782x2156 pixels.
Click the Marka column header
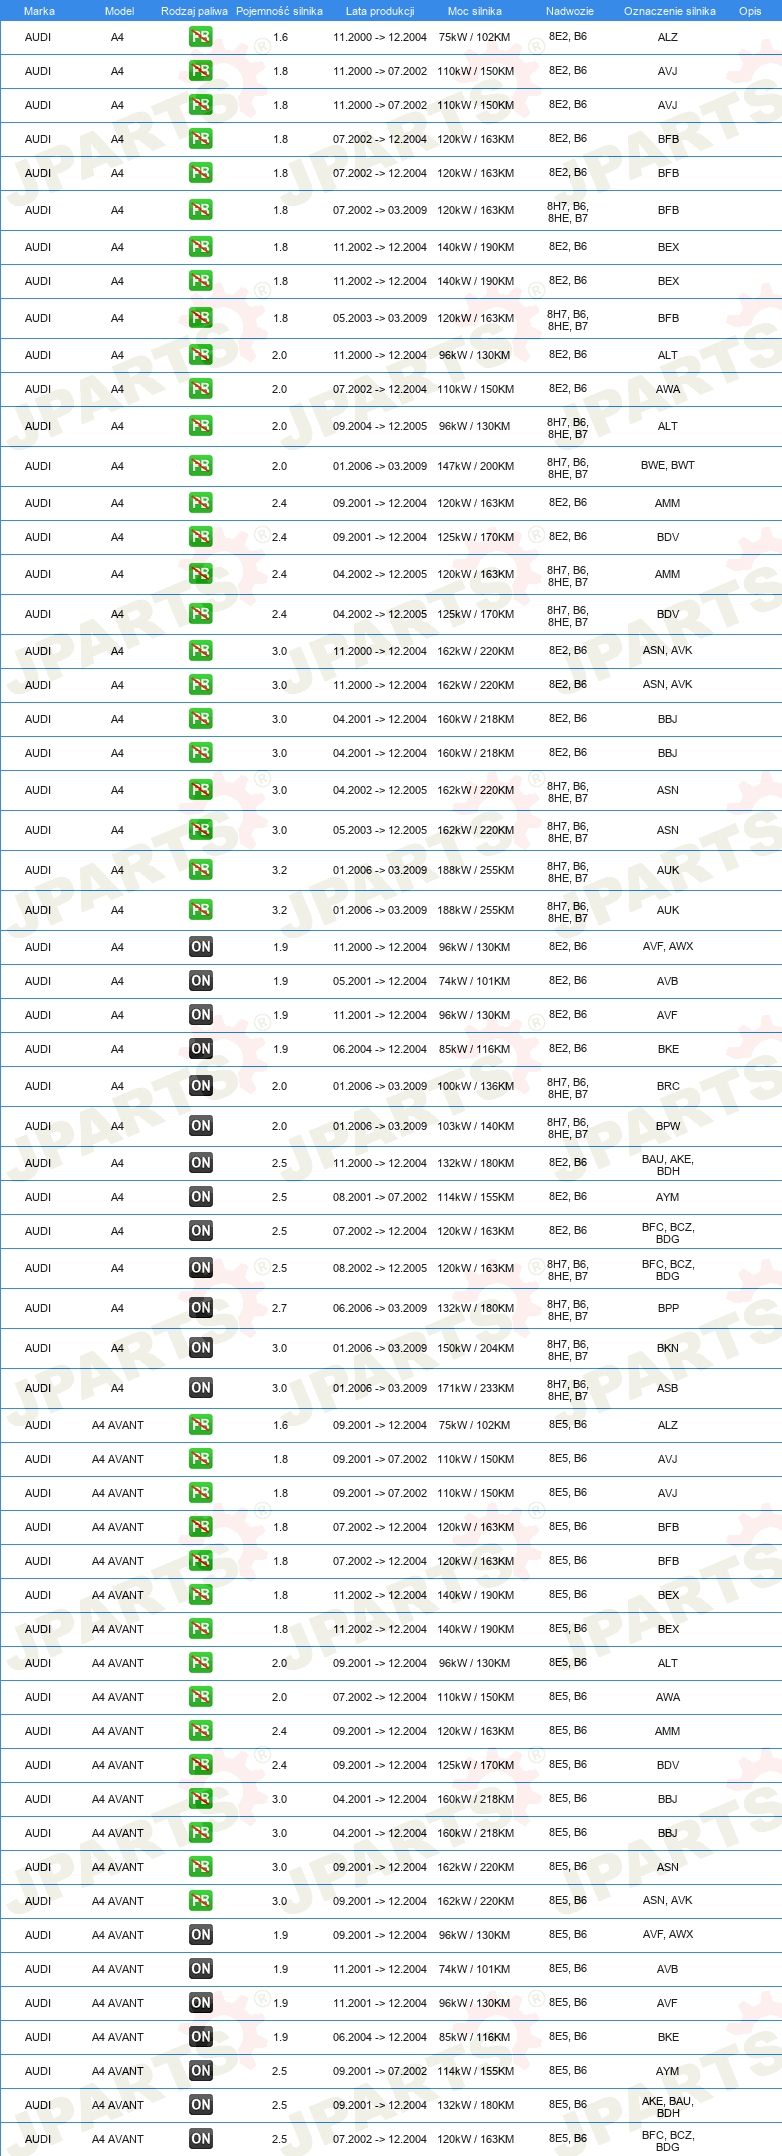(x=39, y=11)
